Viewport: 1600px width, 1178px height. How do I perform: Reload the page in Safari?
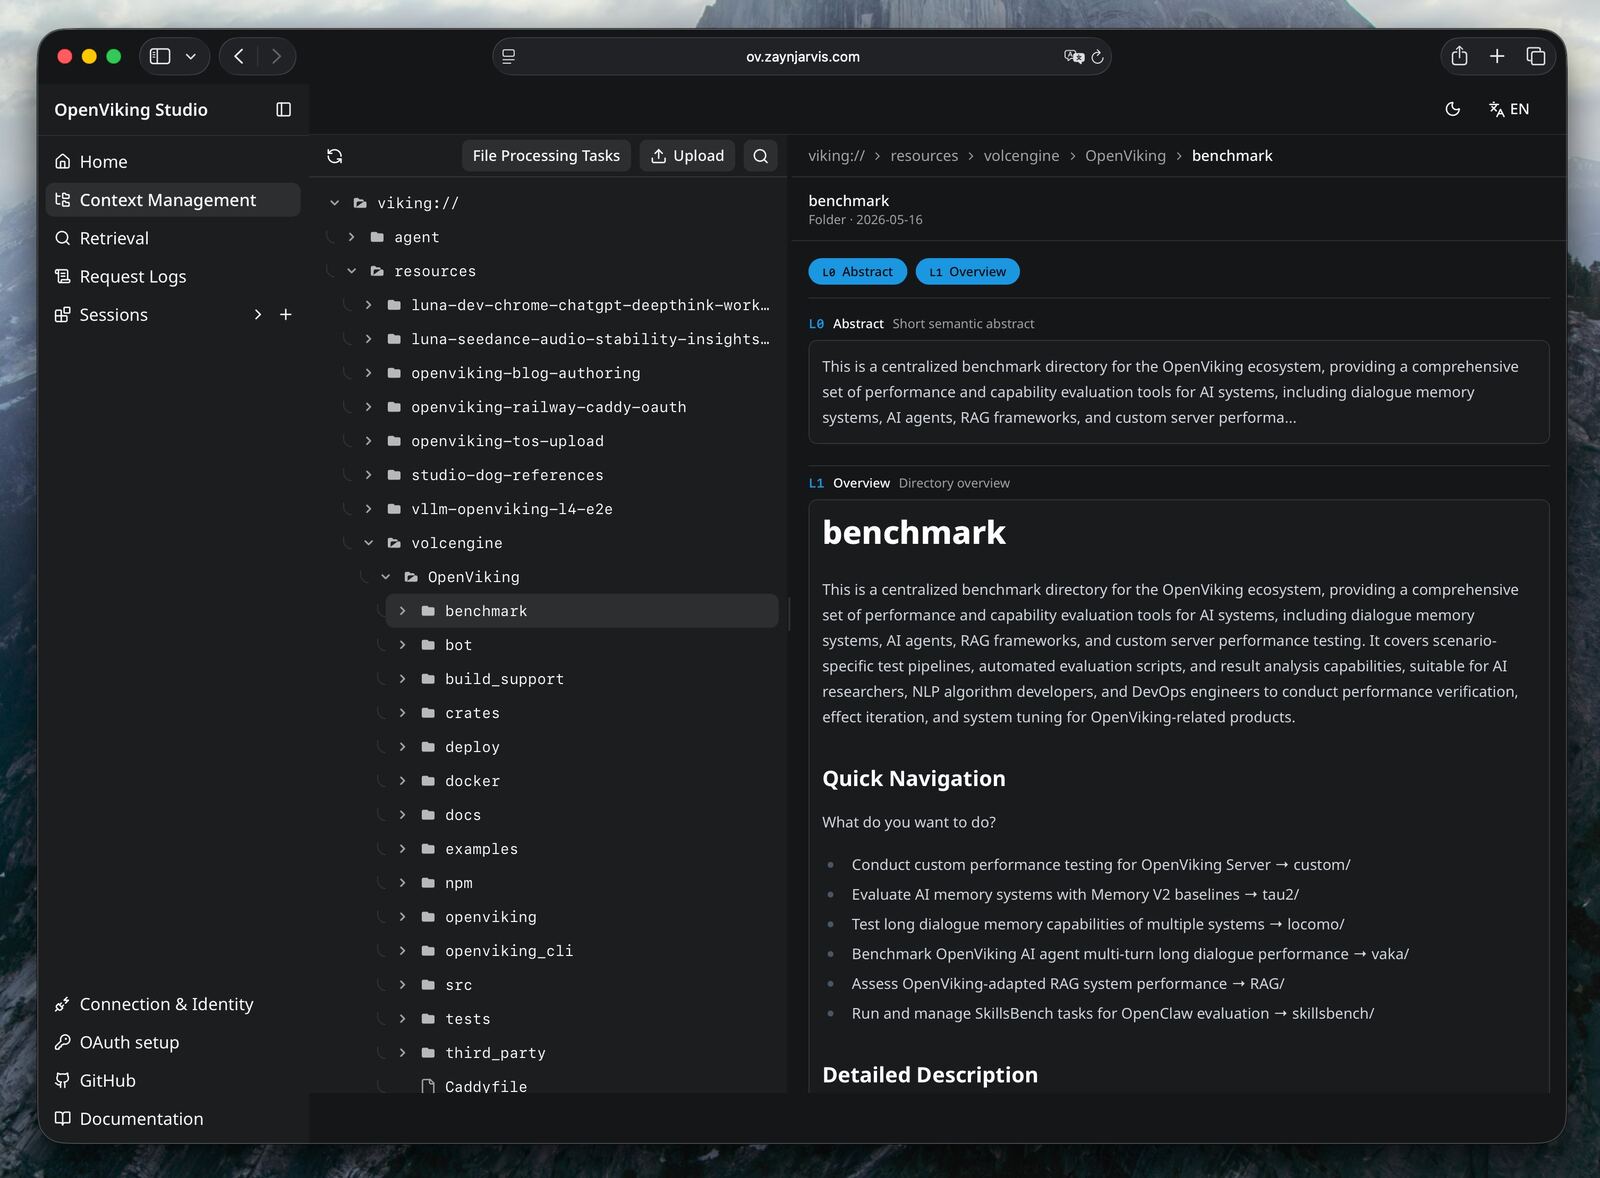(1097, 57)
